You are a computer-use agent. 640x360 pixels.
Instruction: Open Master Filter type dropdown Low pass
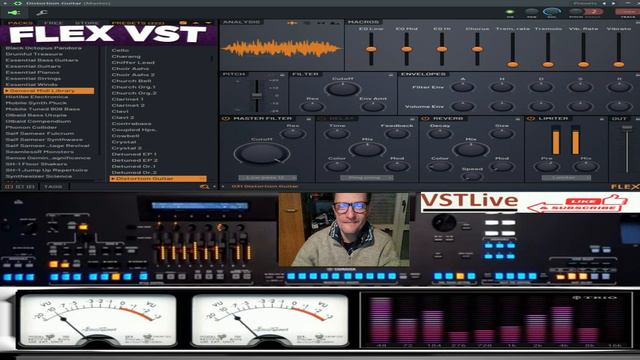(x=267, y=178)
